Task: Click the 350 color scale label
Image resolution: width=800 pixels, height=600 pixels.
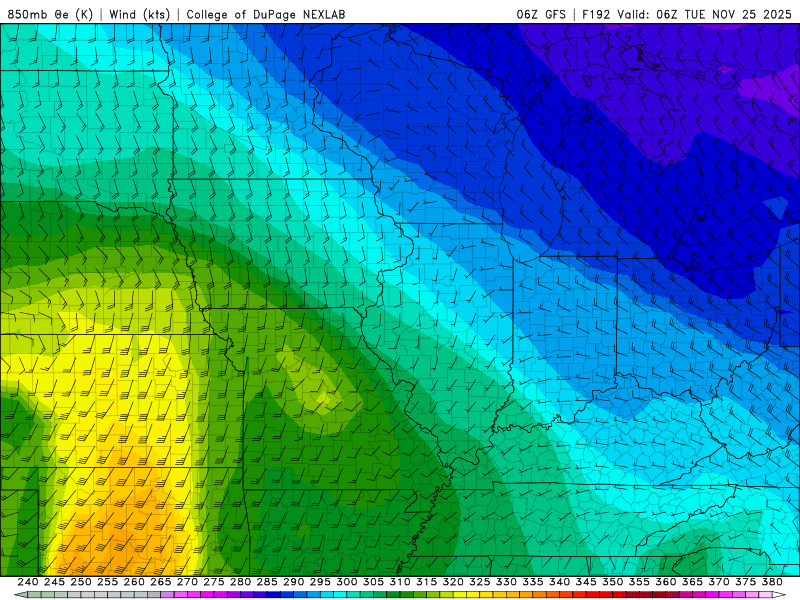Action: tap(612, 582)
